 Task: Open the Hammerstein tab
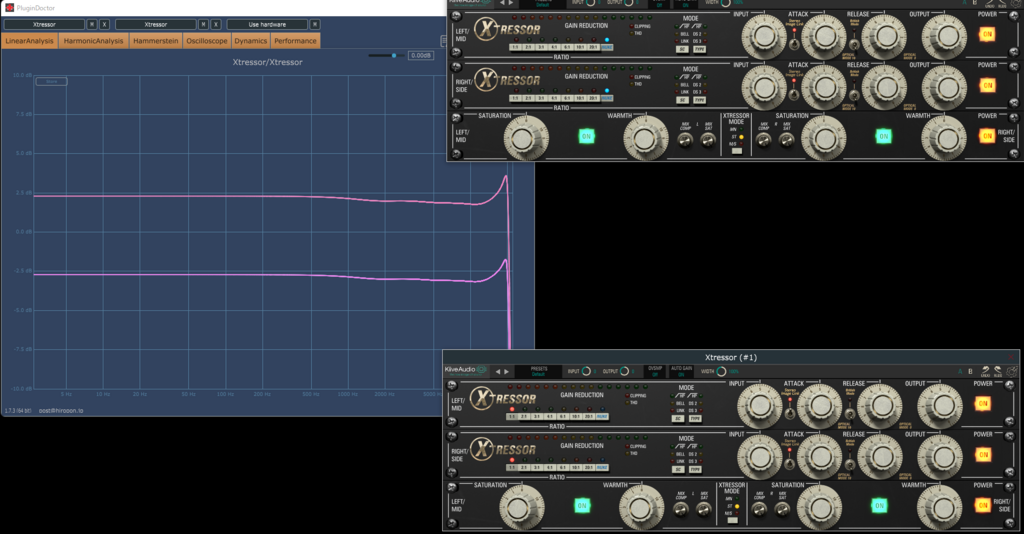pyautogui.click(x=155, y=40)
